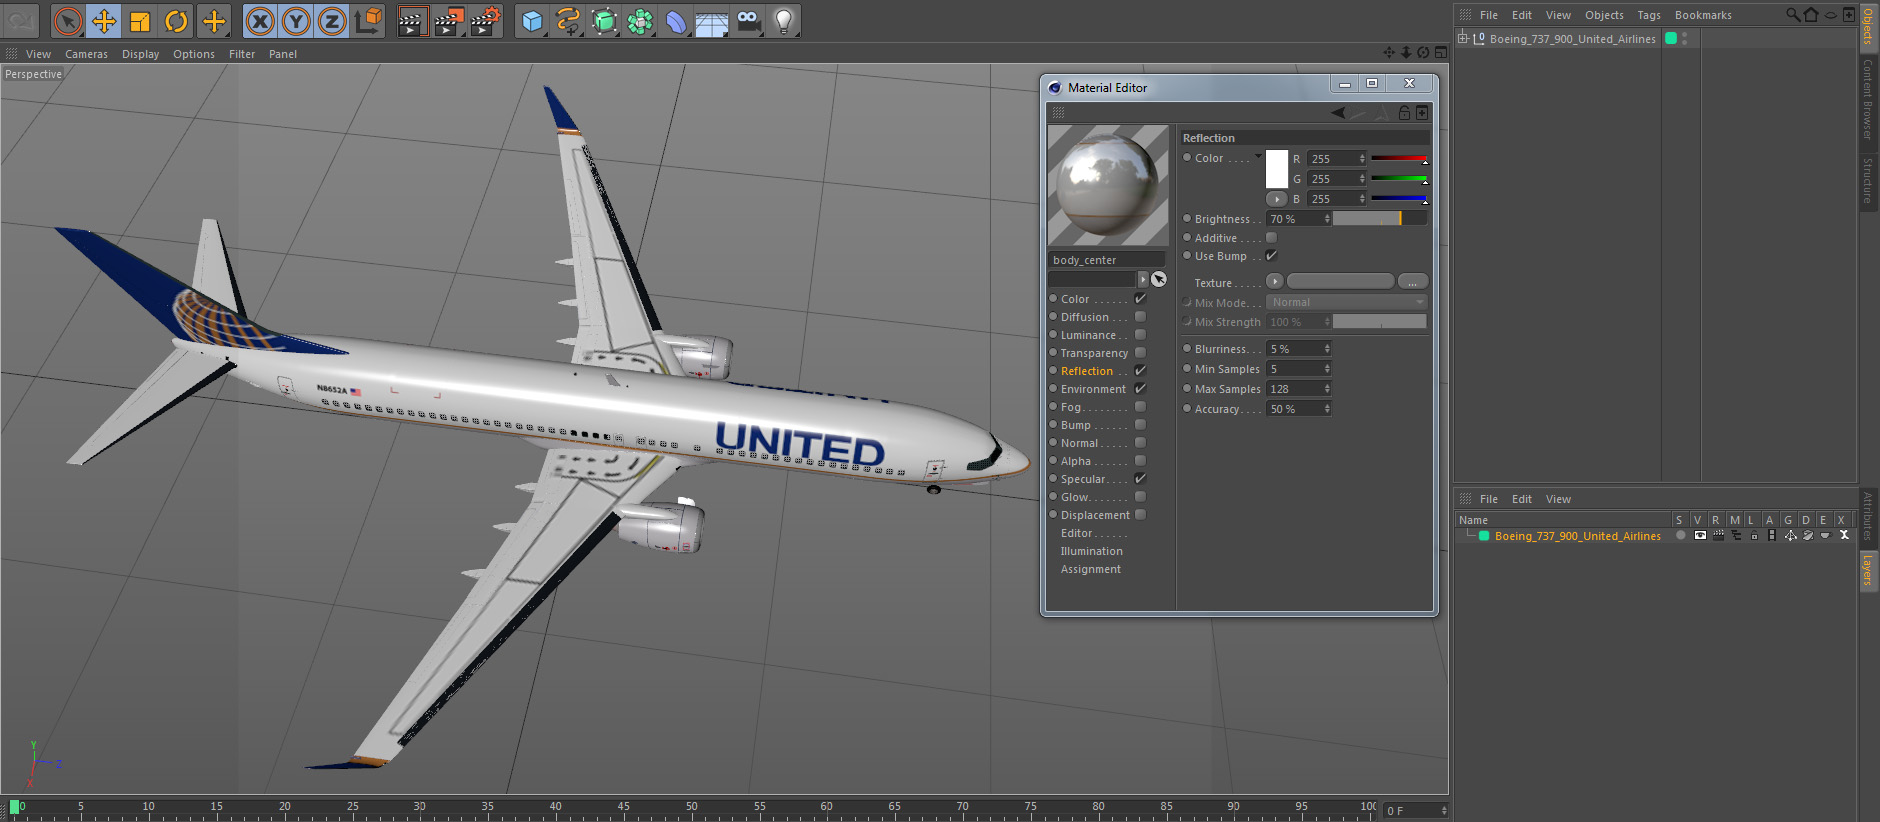
Task: Add a camera object
Action: tap(748, 21)
